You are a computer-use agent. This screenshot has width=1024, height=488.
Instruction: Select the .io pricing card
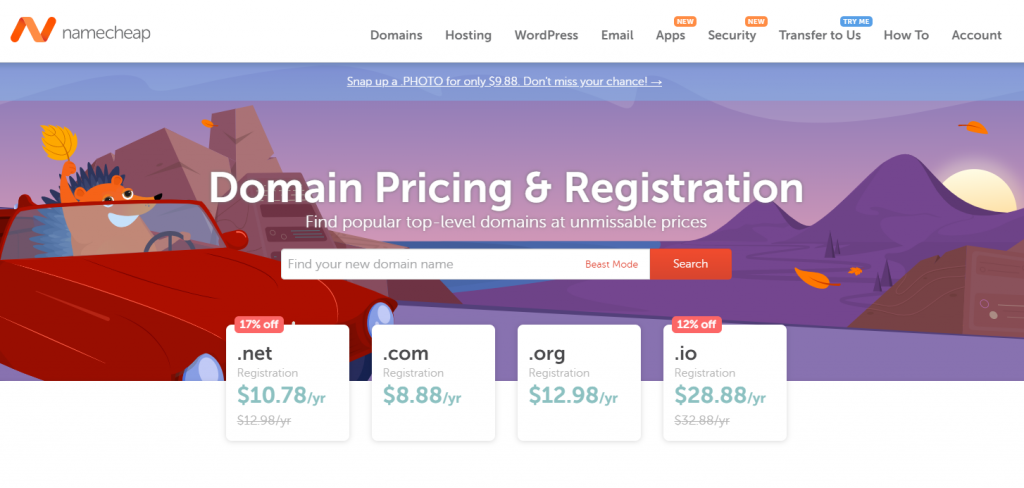point(725,383)
